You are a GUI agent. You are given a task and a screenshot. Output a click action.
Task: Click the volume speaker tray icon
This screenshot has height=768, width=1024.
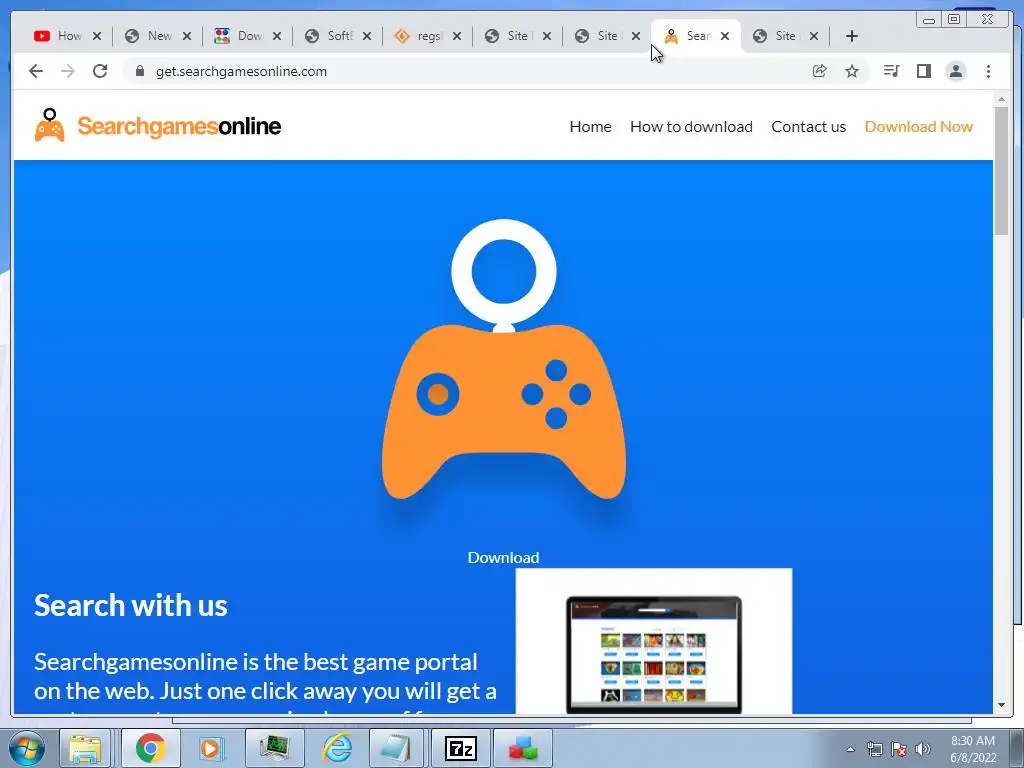tap(923, 749)
